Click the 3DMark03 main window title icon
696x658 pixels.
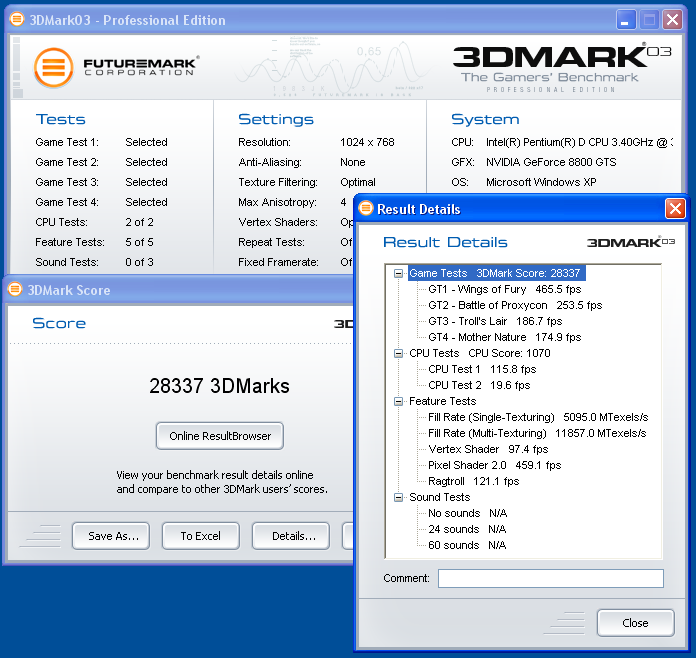coord(17,19)
